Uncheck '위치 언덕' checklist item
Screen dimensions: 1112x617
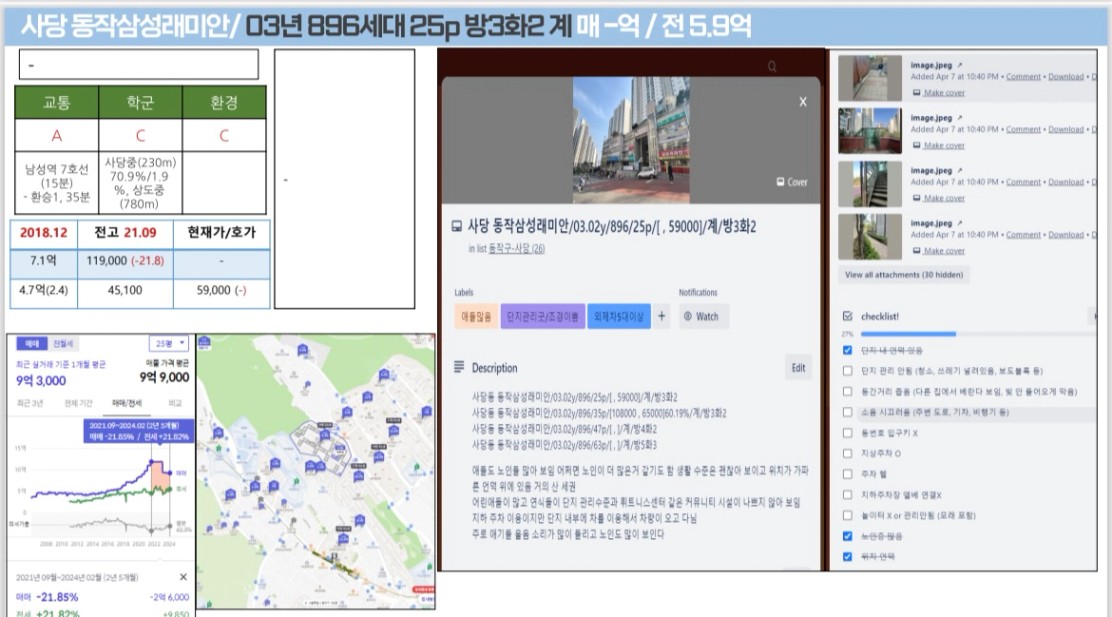tap(847, 557)
